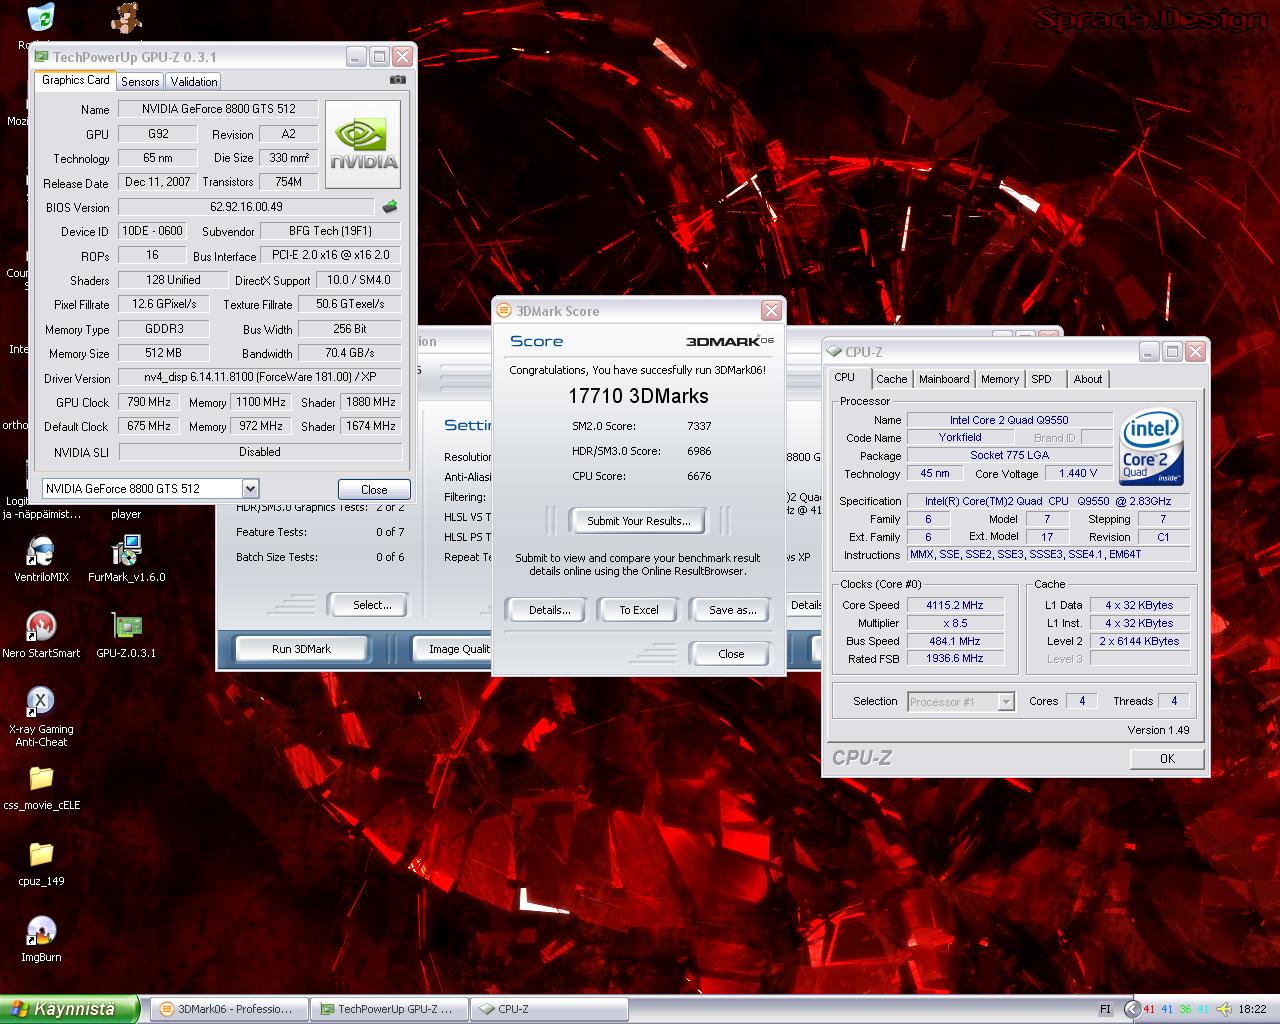
Task: Switch to the Memory tab in CPU-Z
Action: tap(999, 379)
